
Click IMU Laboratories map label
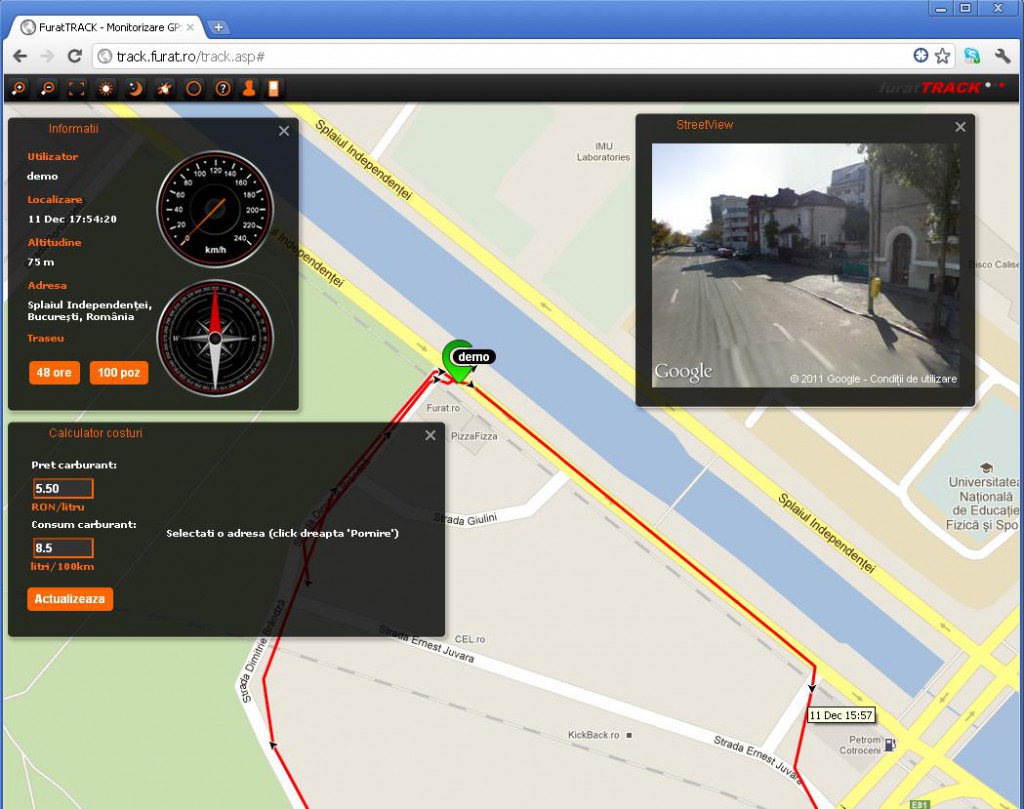tap(603, 151)
